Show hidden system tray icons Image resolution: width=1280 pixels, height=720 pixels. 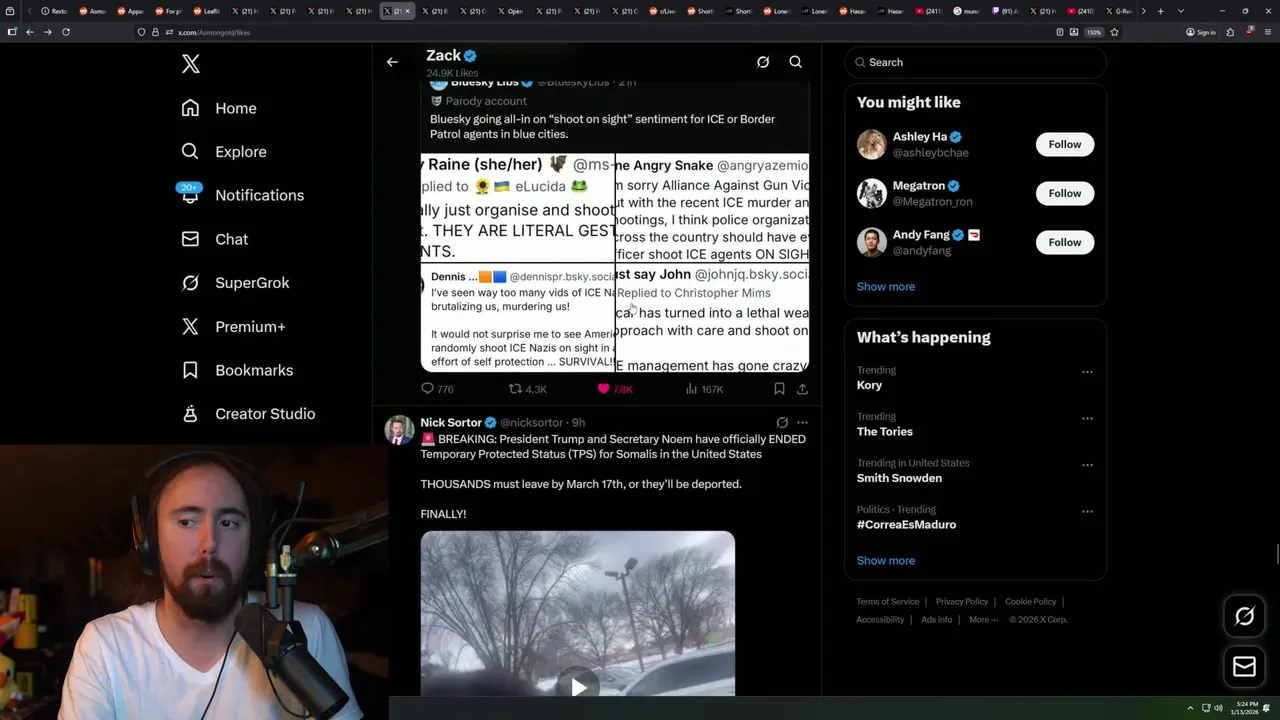click(1190, 708)
